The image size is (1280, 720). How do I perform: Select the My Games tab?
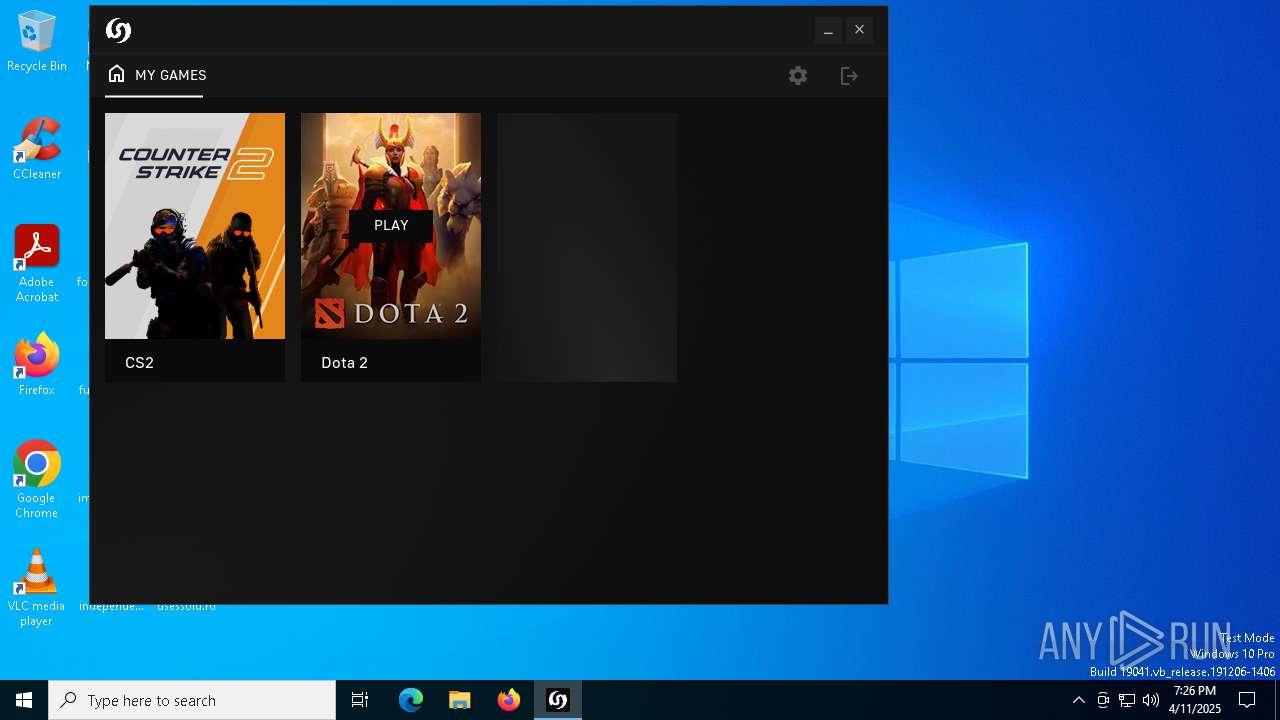[x=156, y=75]
